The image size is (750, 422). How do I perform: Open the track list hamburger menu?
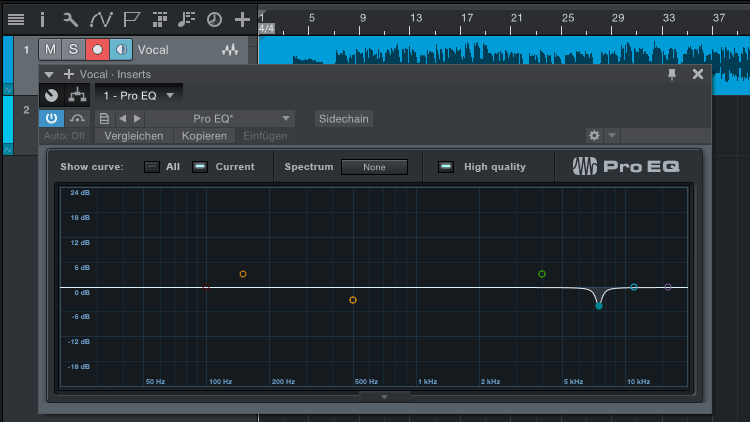click(x=16, y=20)
